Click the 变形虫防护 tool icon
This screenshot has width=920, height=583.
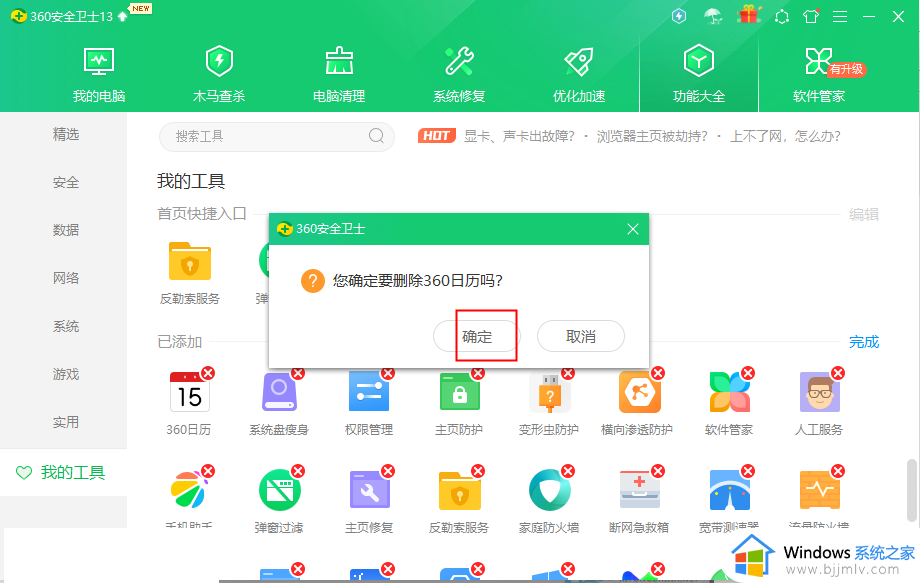549,392
